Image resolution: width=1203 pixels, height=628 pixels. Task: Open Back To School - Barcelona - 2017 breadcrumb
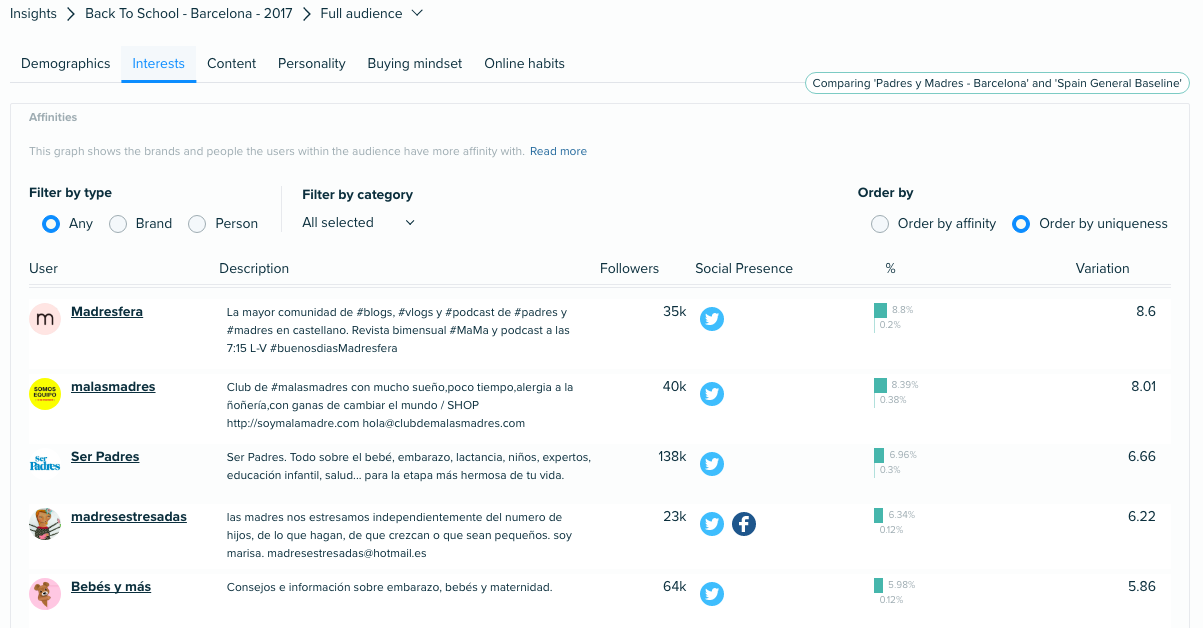189,13
